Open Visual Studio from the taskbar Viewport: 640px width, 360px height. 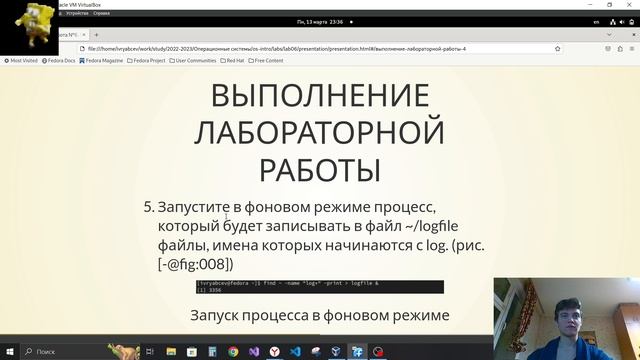(x=254, y=351)
